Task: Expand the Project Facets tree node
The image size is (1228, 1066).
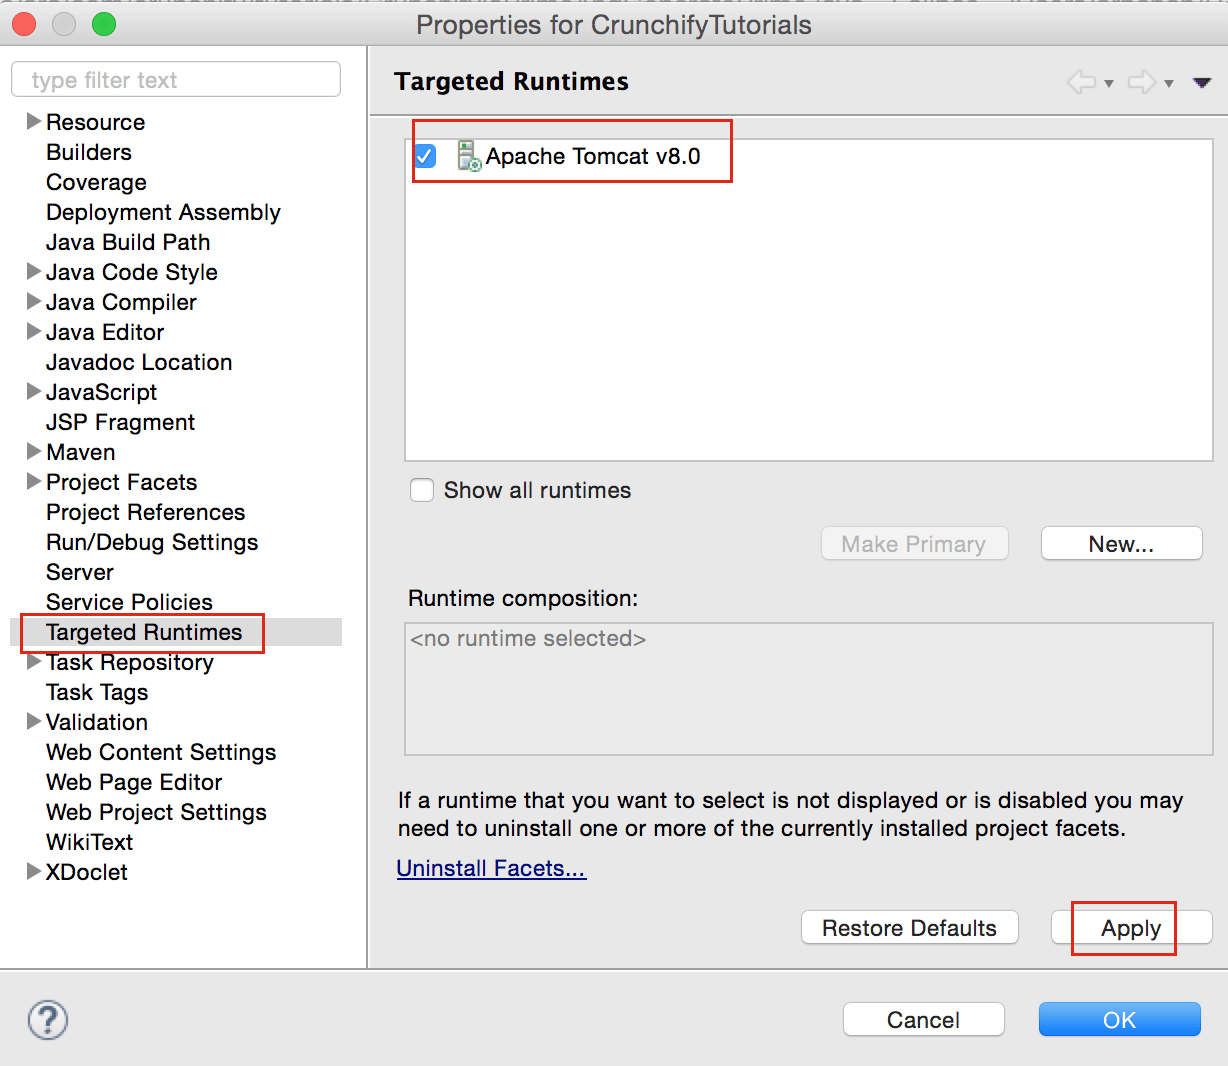Action: pos(34,481)
